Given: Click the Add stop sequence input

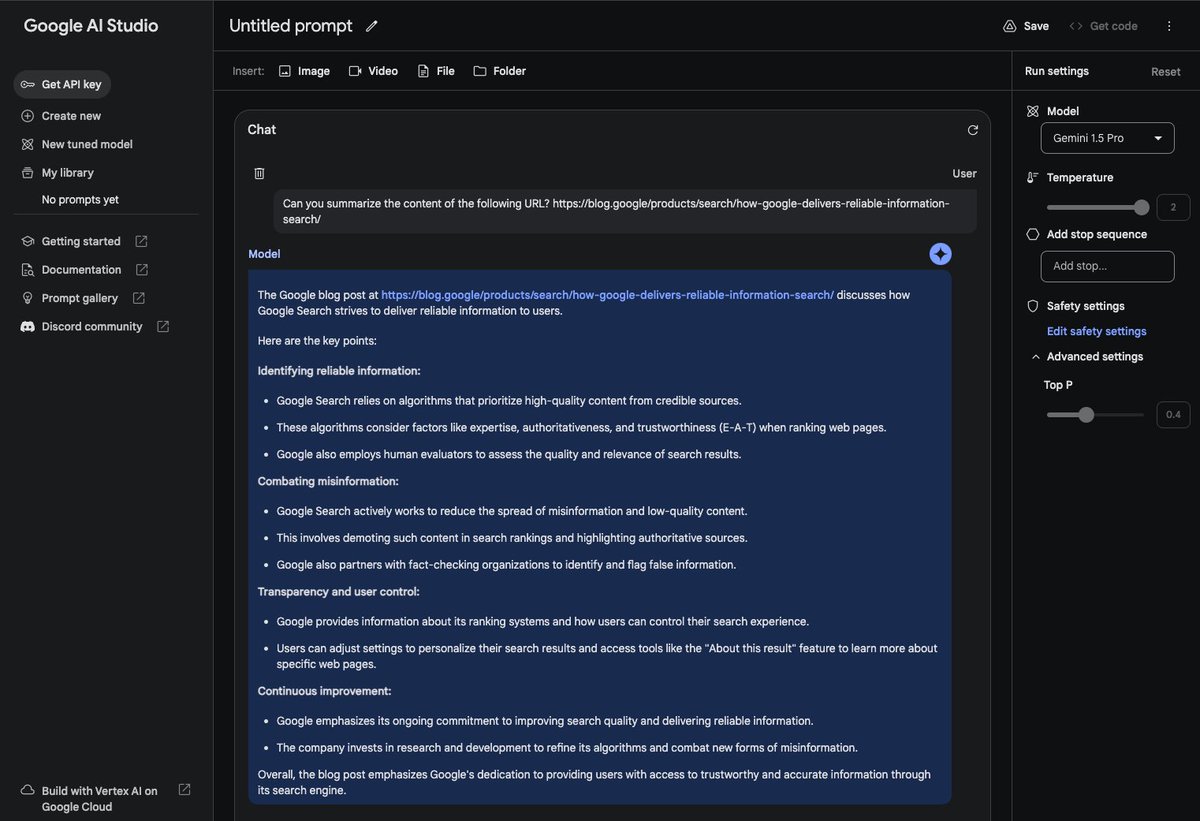Looking at the screenshot, I should [1108, 266].
